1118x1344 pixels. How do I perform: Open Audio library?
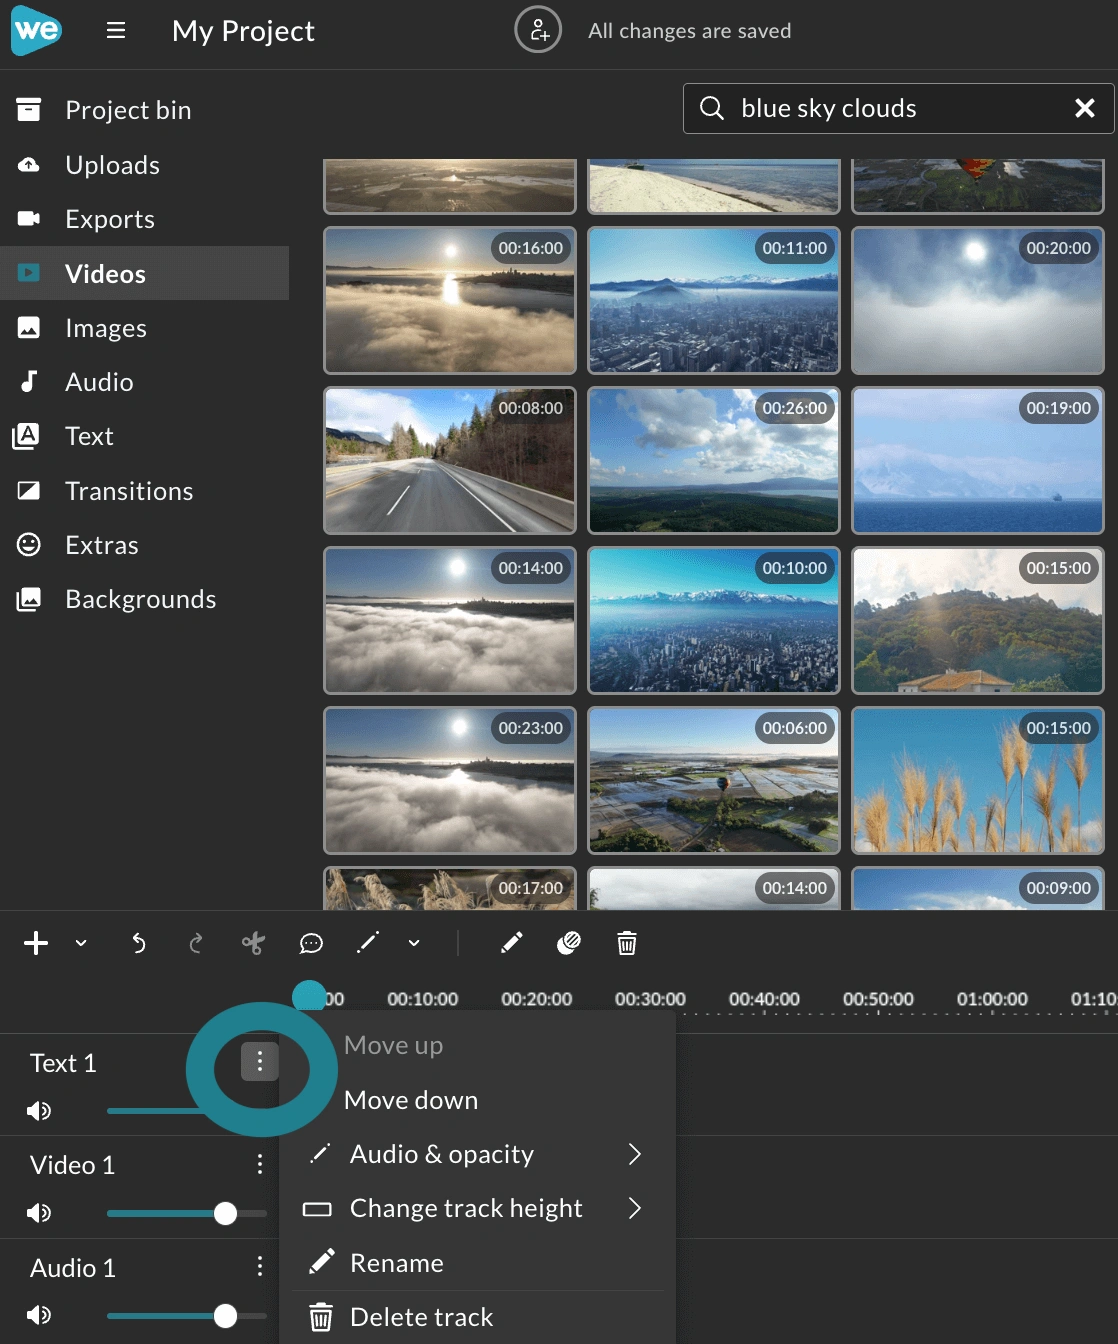(144, 382)
